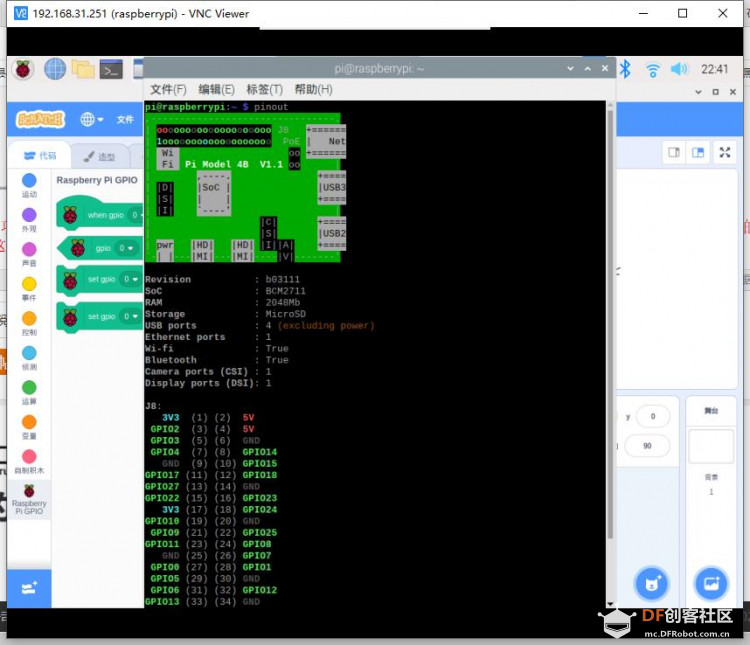Image resolution: width=750 pixels, height=645 pixels.
Task: Open terminal 文件(F) menu
Action: coord(168,89)
